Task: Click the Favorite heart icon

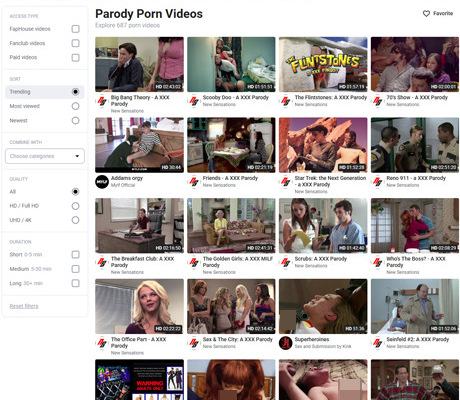Action: coord(426,14)
